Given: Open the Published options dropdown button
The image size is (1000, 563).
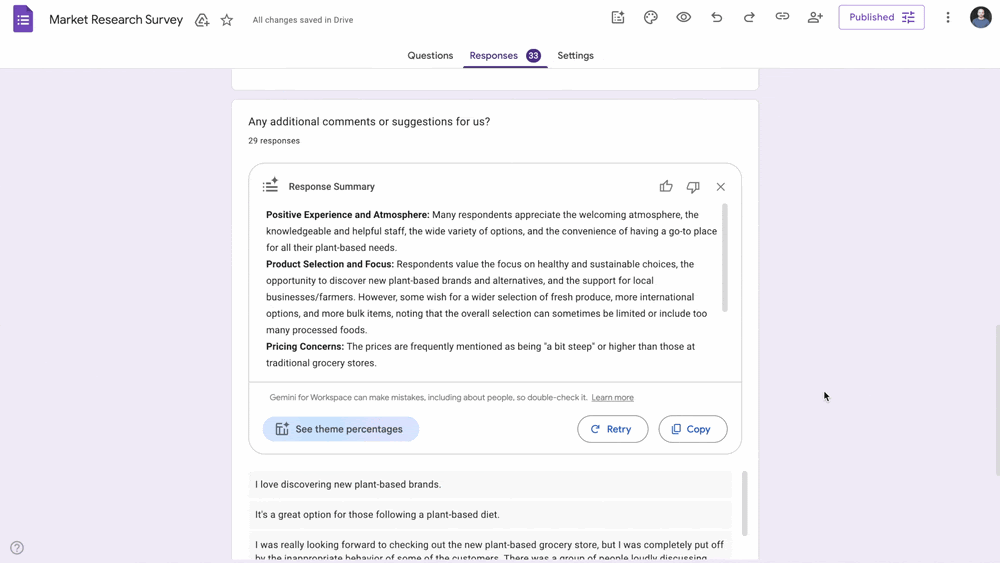Looking at the screenshot, I should point(881,17).
